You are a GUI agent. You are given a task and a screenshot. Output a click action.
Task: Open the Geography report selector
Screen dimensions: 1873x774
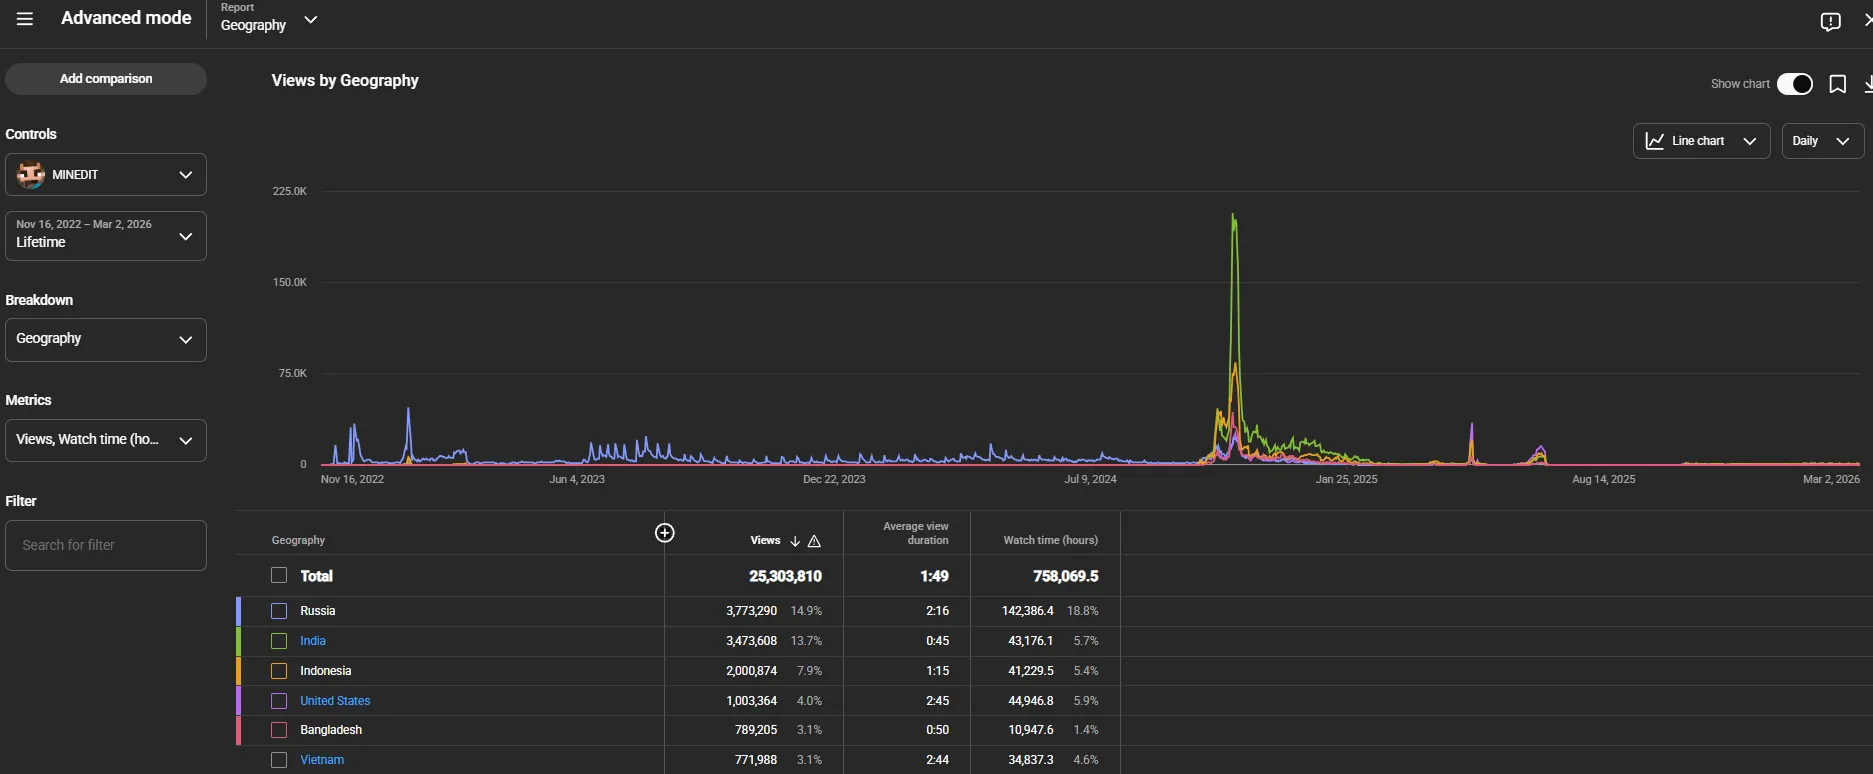(269, 19)
